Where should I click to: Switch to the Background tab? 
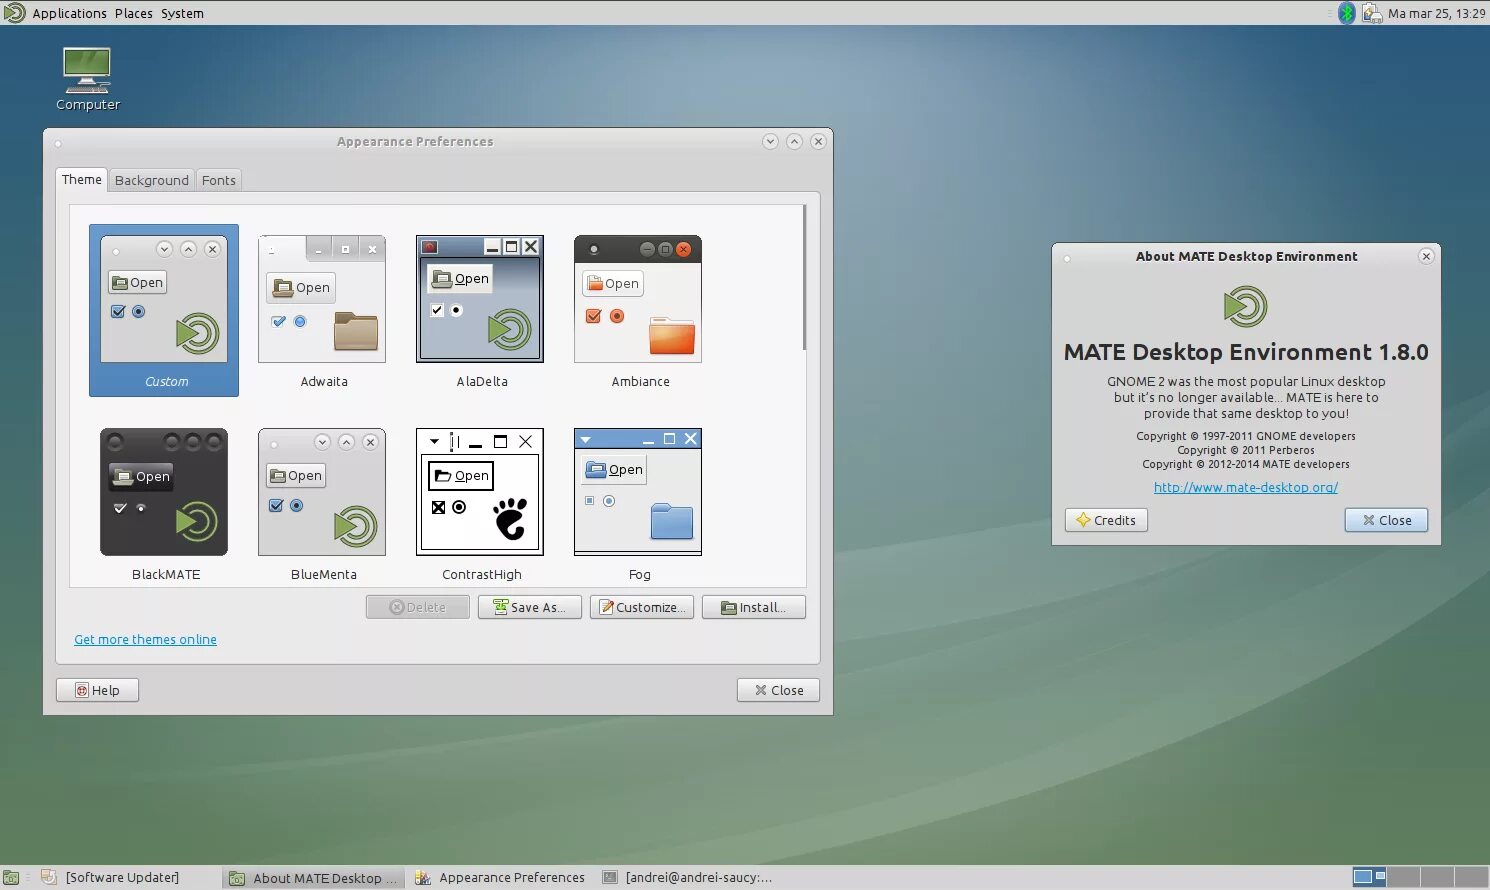coord(151,180)
